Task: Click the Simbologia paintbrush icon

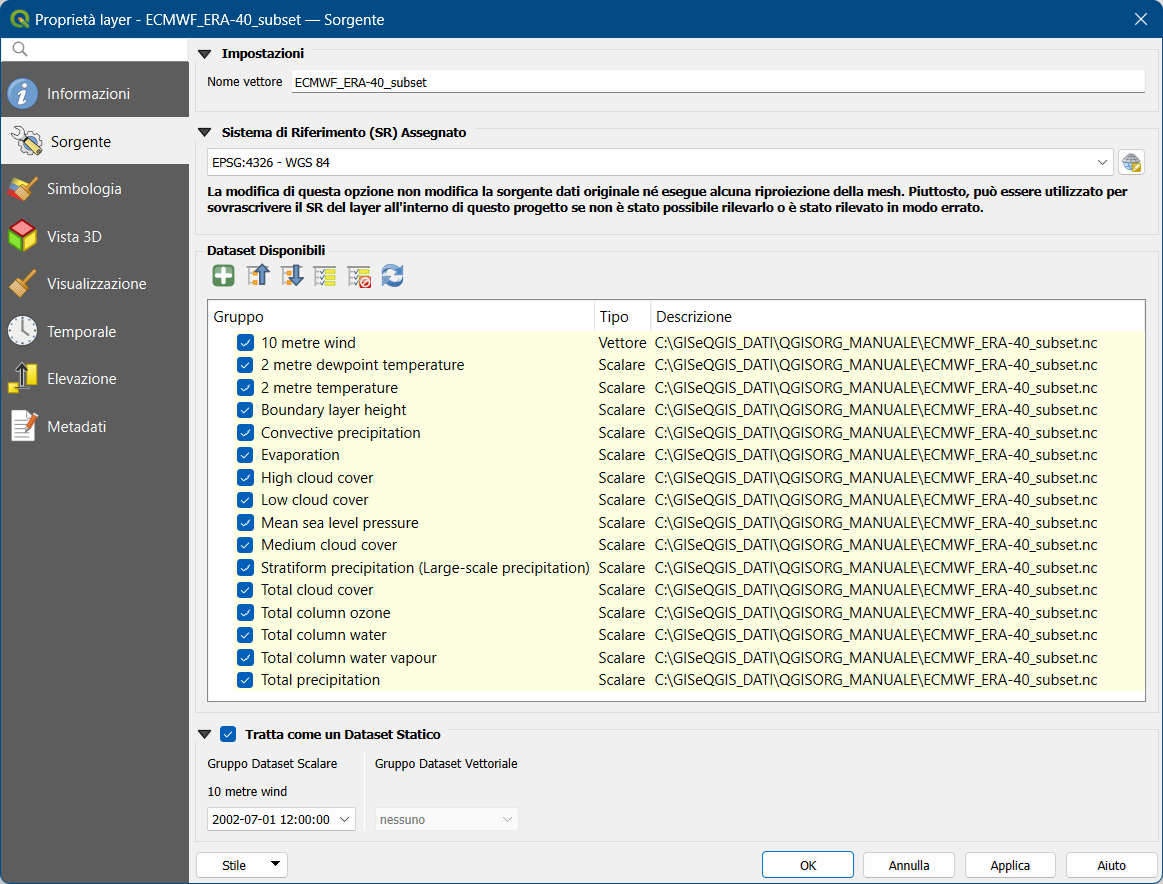Action: [x=22, y=188]
